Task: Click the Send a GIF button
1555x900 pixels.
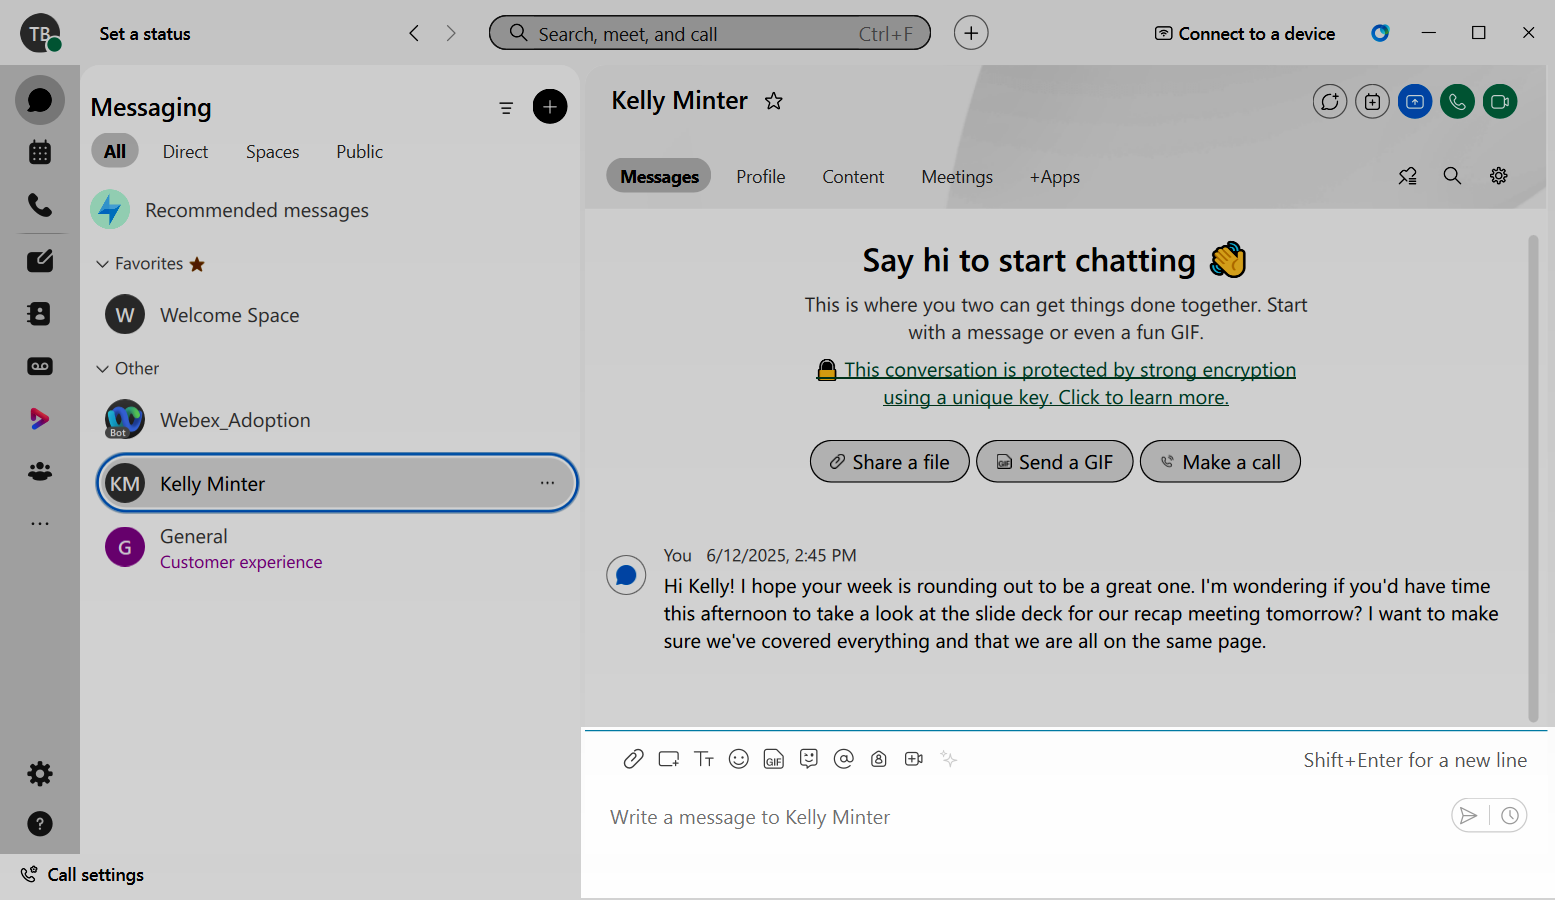Action: (1055, 461)
